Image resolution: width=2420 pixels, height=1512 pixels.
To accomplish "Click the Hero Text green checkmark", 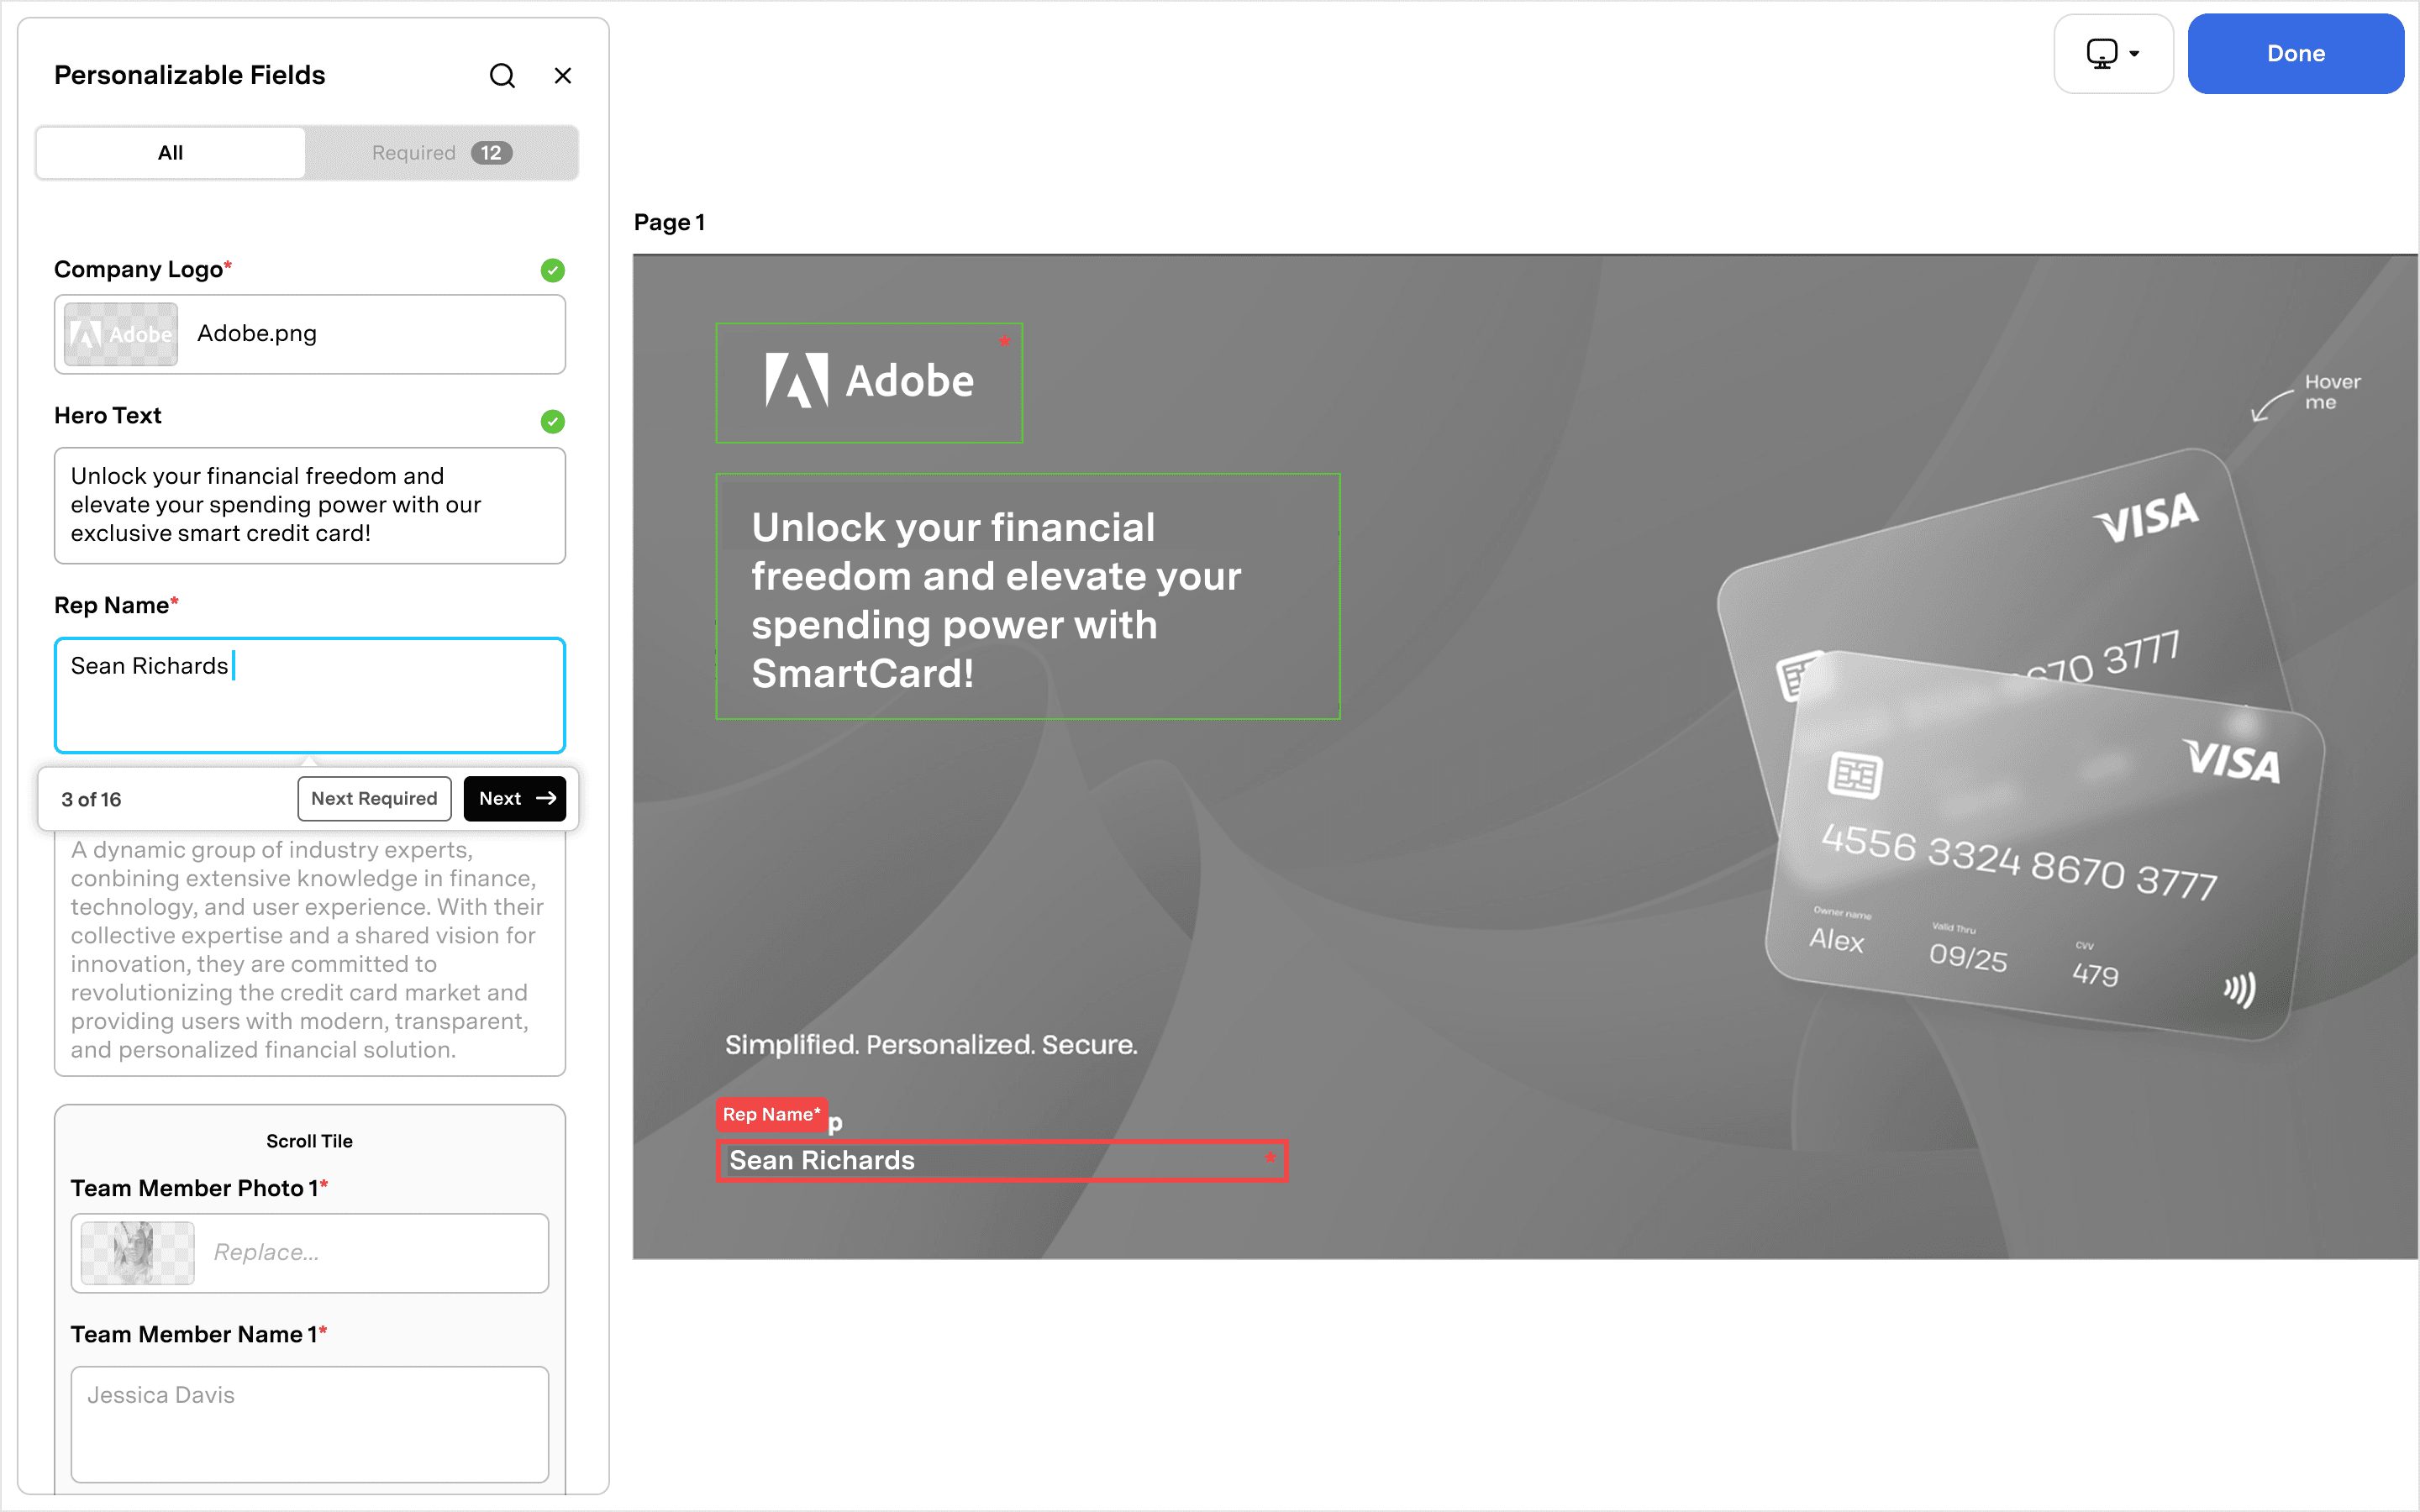I will 553,421.
